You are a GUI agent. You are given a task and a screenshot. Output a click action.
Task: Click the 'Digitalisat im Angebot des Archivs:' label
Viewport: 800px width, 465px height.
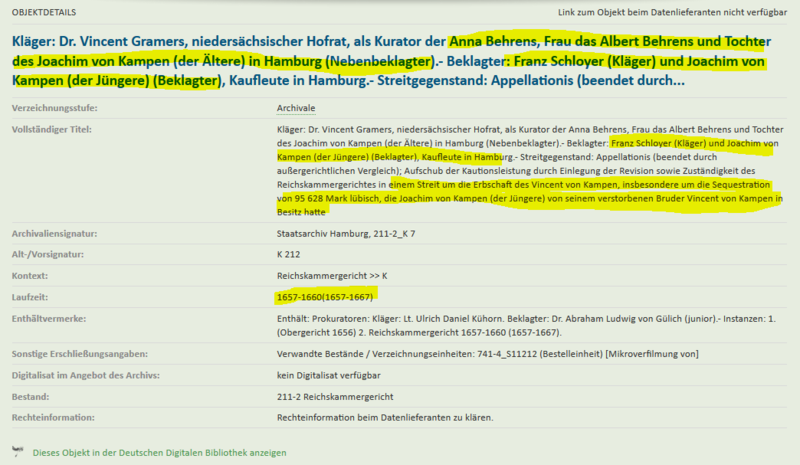[x=88, y=375]
